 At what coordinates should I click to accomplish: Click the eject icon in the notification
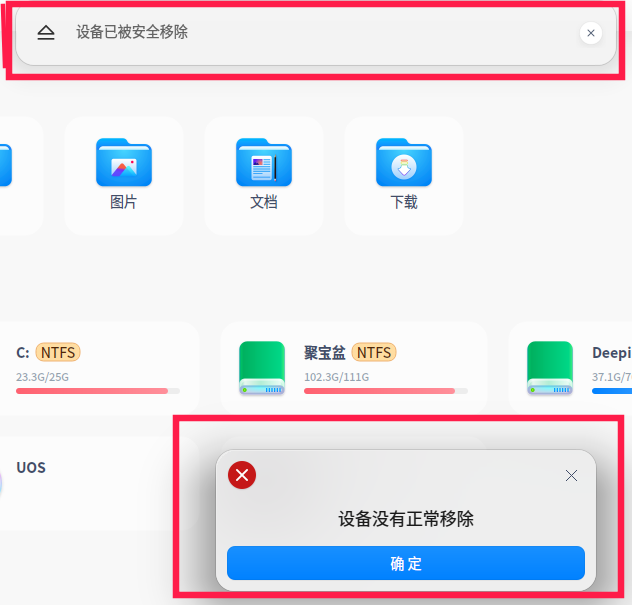[46, 33]
